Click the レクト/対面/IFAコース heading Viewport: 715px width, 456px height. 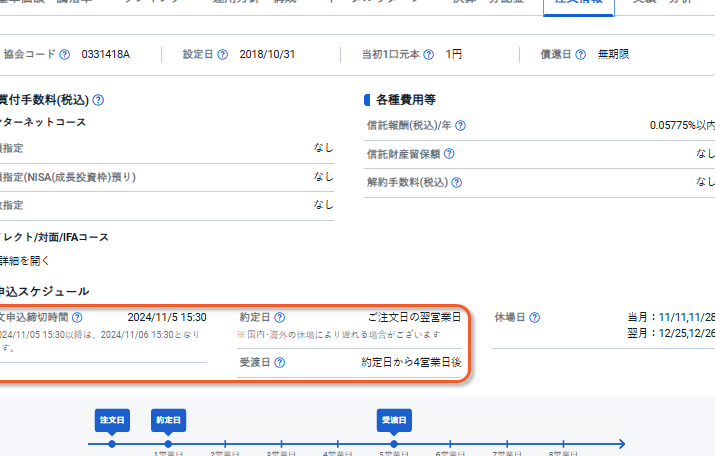click(54, 237)
